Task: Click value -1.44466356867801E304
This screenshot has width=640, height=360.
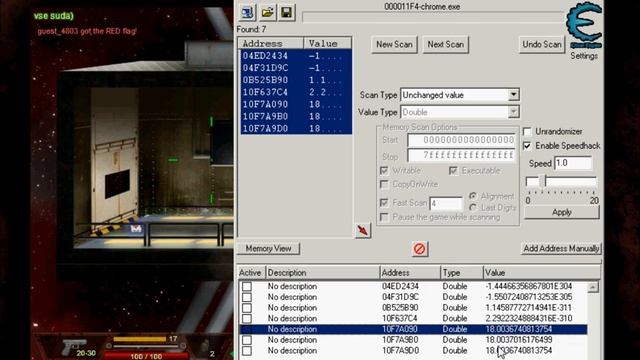Action: click(x=529, y=287)
